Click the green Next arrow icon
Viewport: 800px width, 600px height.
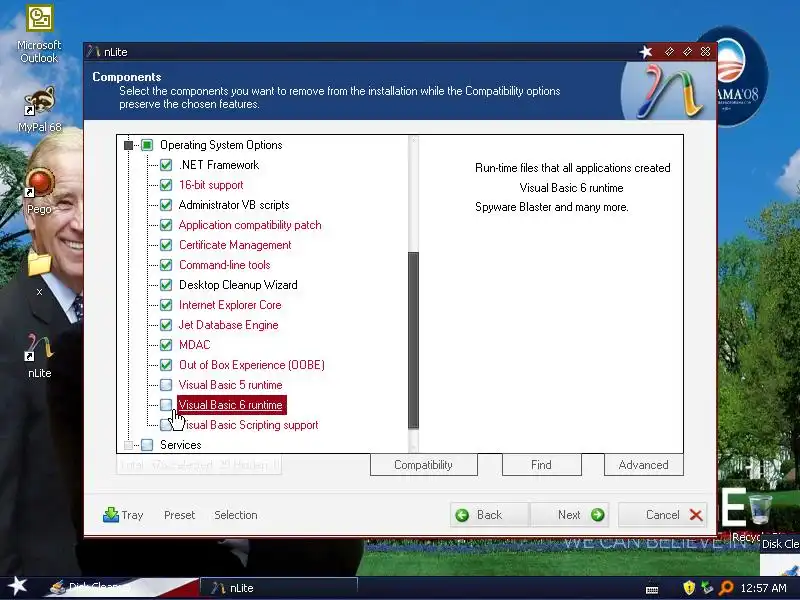point(597,515)
